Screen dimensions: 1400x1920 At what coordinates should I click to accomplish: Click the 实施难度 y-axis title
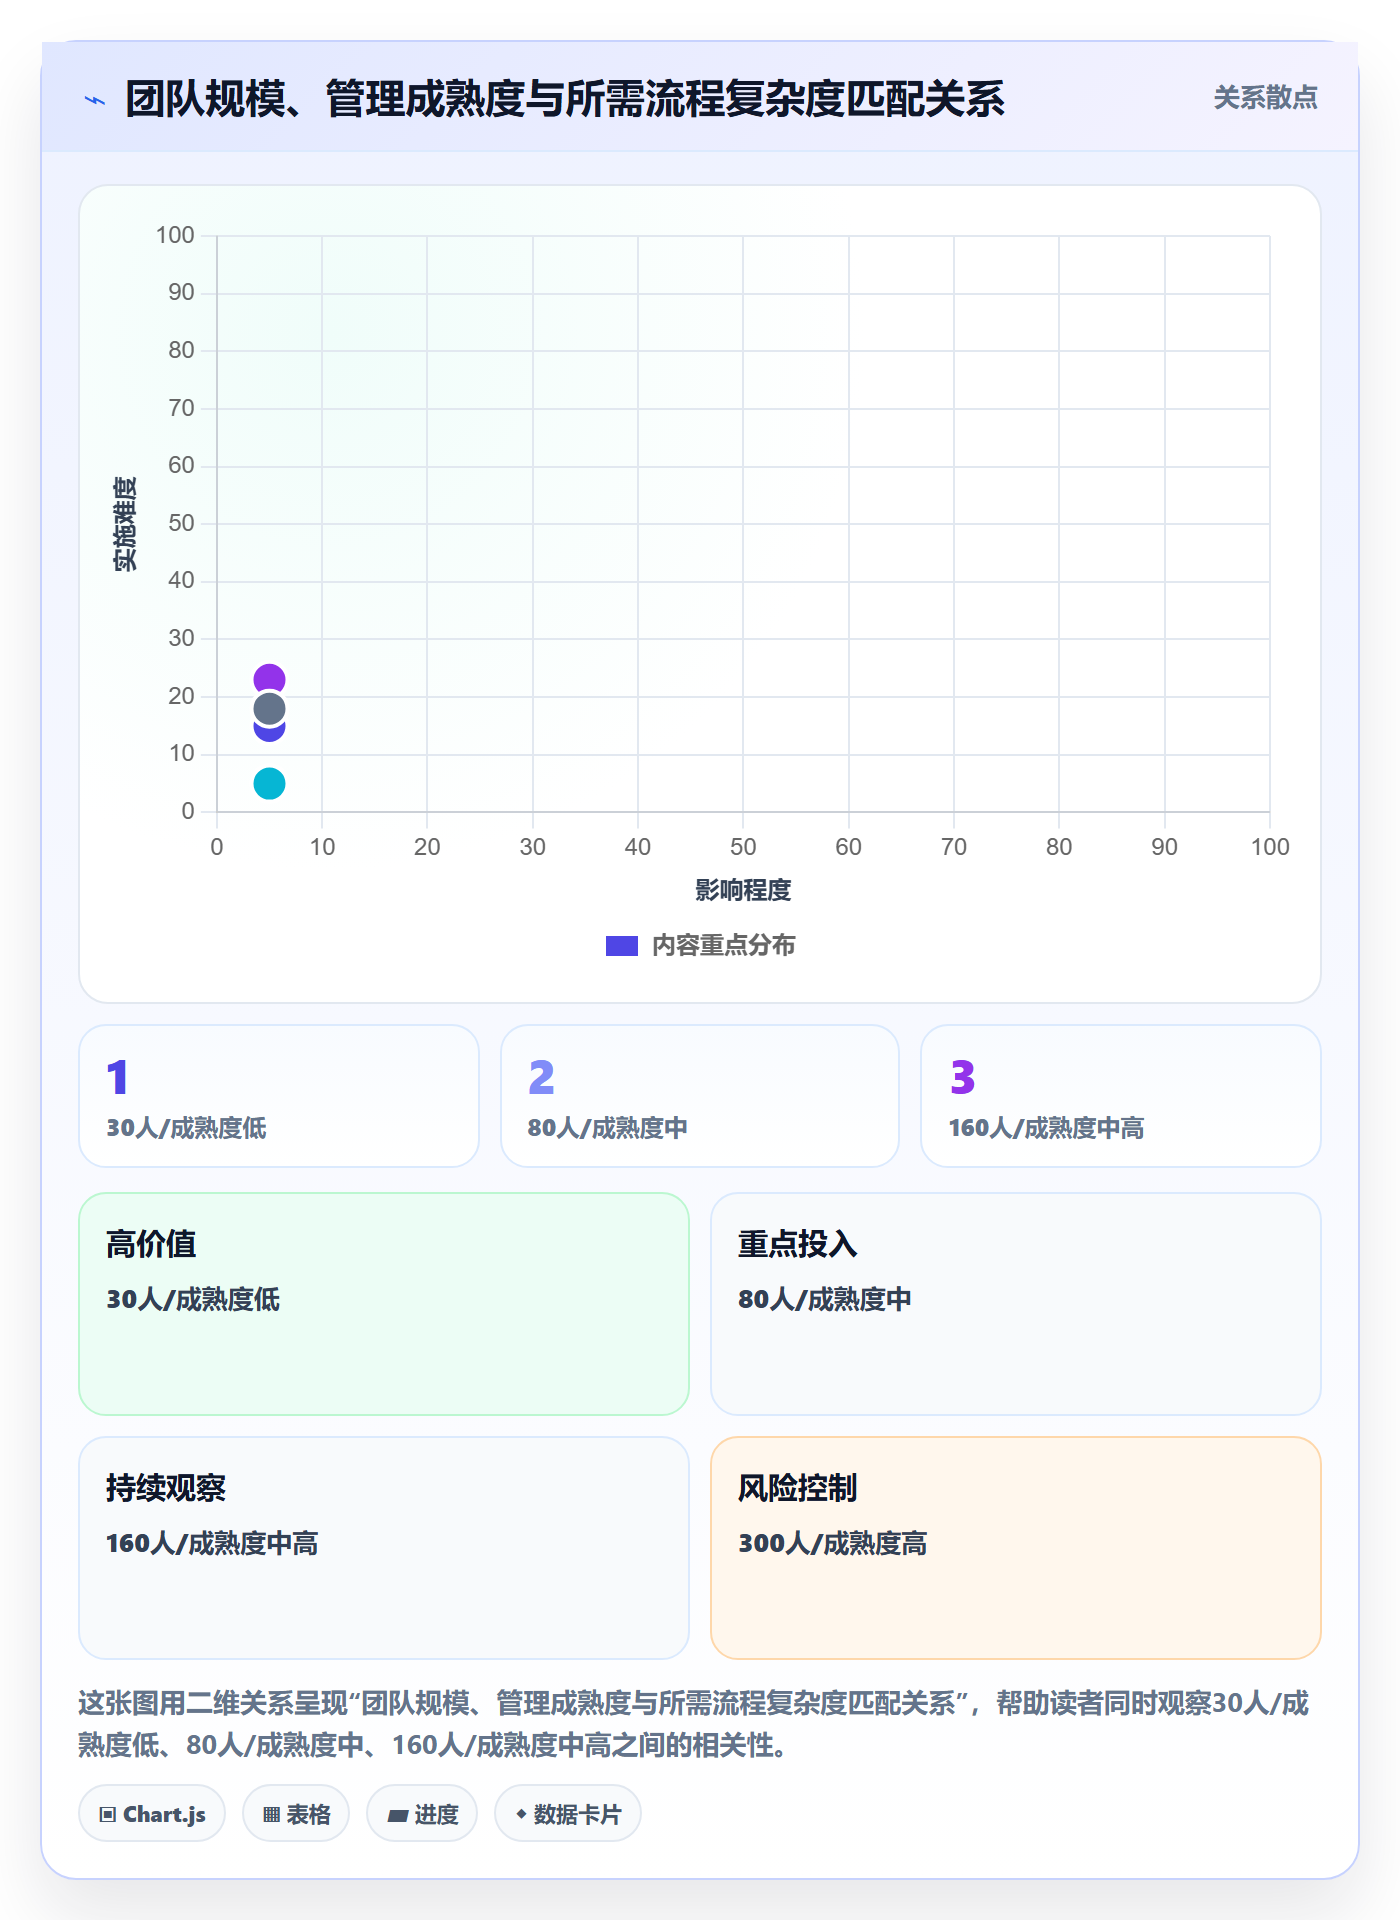125,524
